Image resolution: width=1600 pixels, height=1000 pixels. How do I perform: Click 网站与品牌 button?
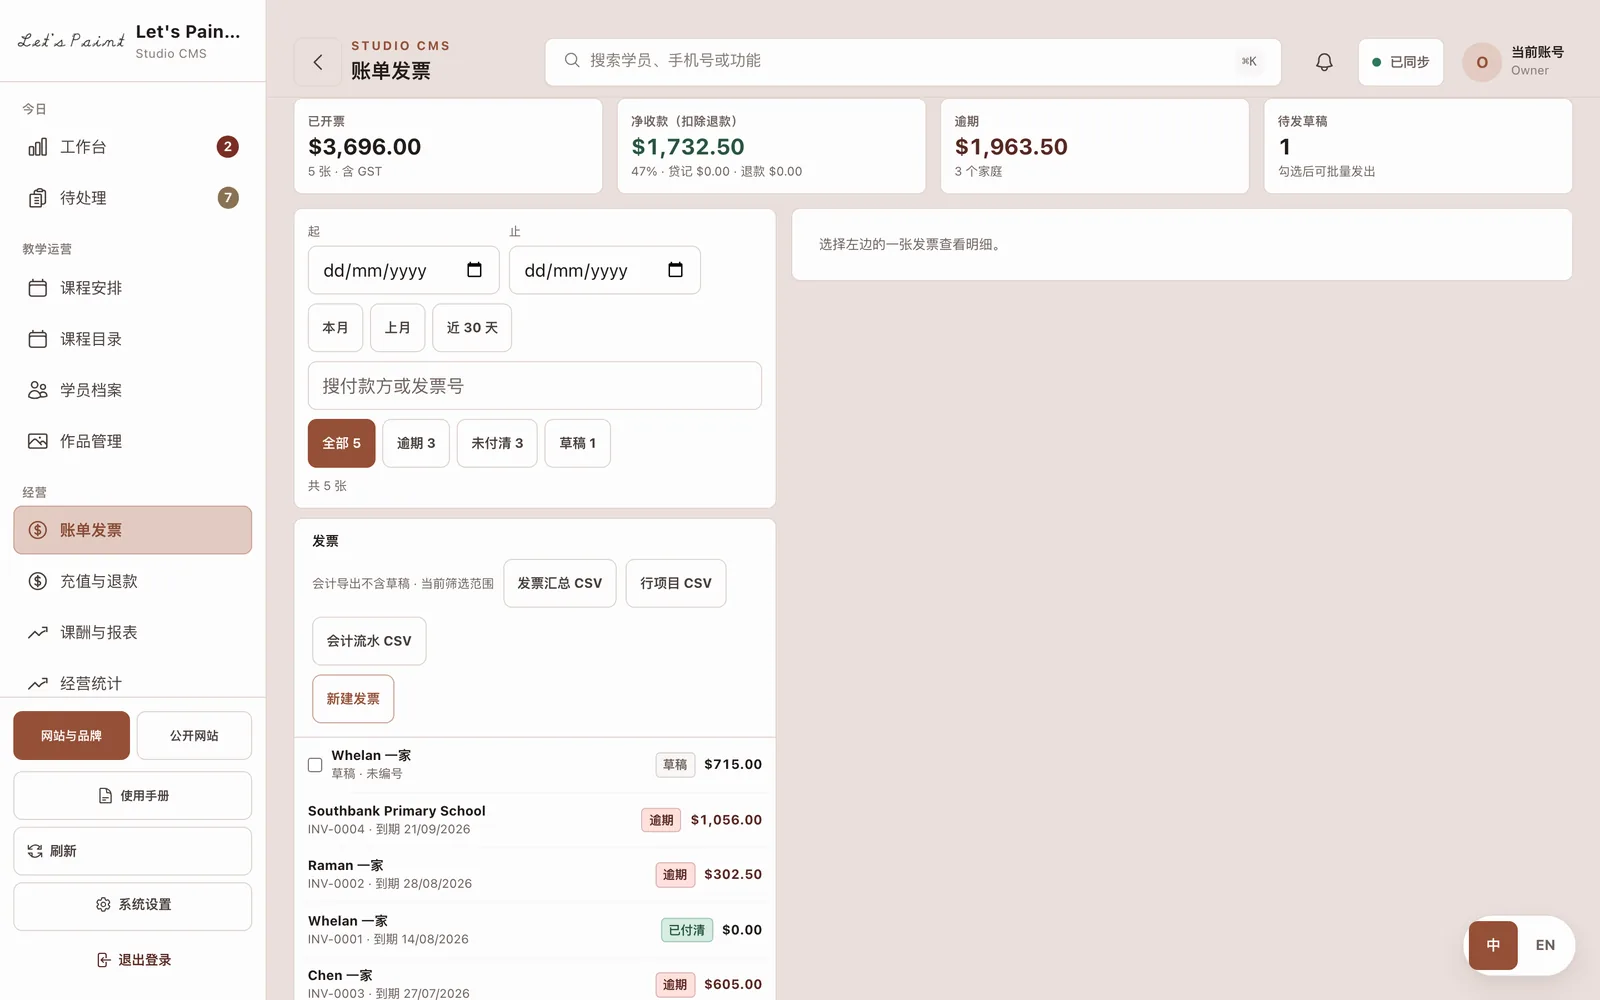[71, 736]
